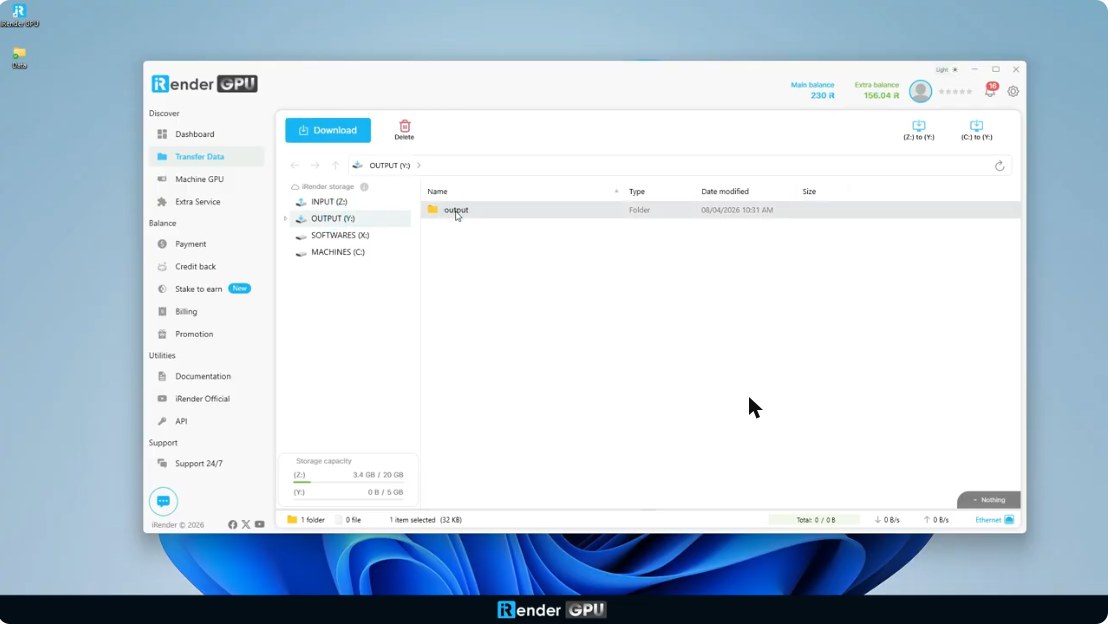Click the (Z:) to (Y:) transfer icon
Screen dimensions: 1108x624
coord(919,126)
